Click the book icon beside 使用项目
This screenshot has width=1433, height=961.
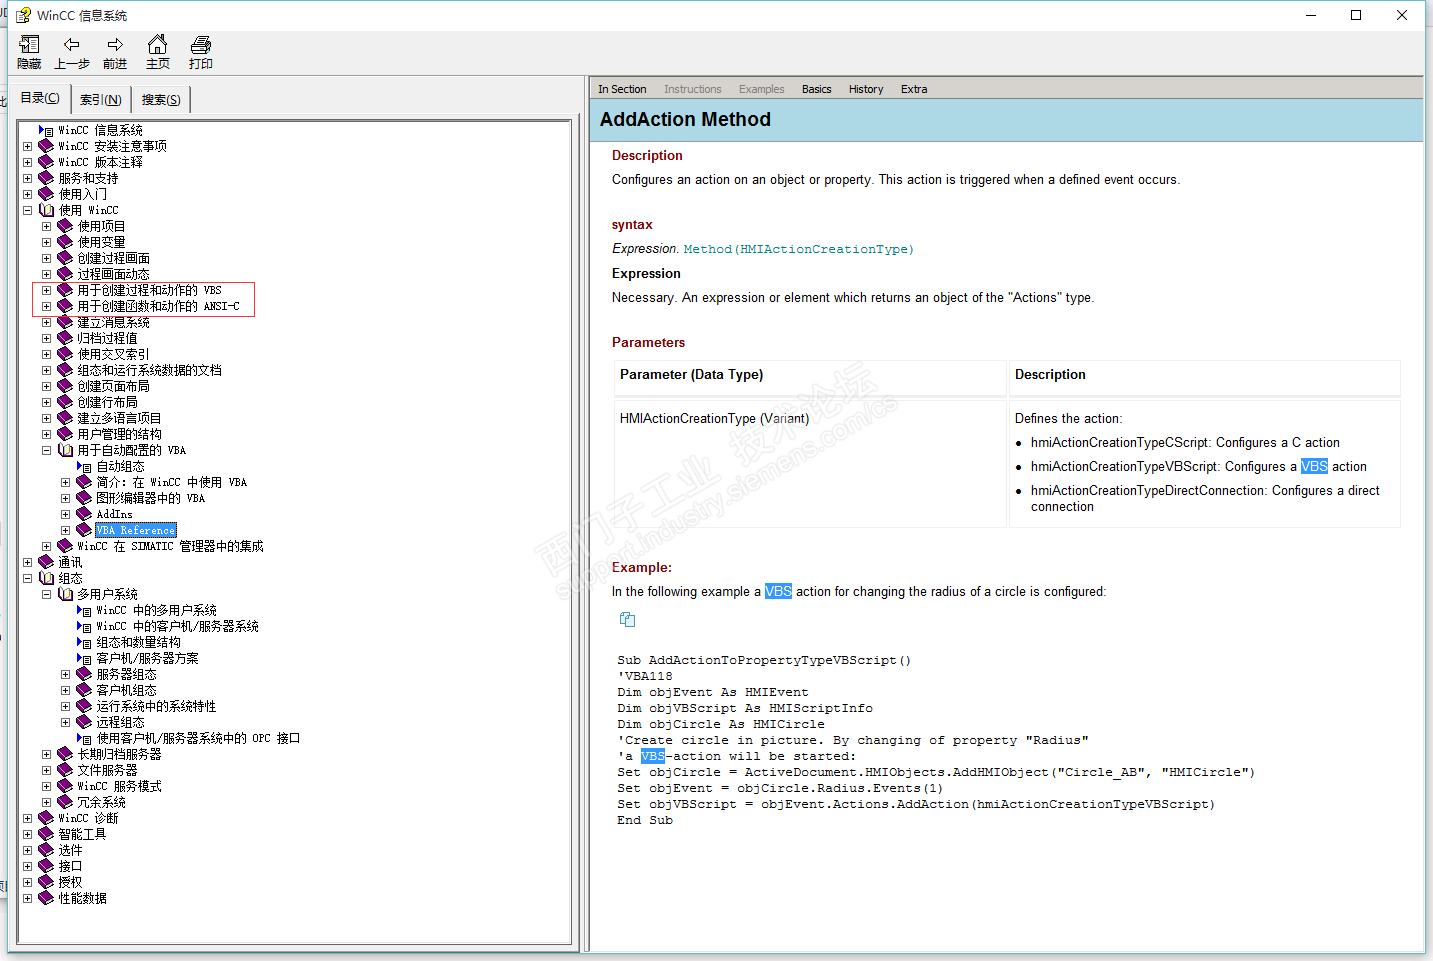[65, 226]
